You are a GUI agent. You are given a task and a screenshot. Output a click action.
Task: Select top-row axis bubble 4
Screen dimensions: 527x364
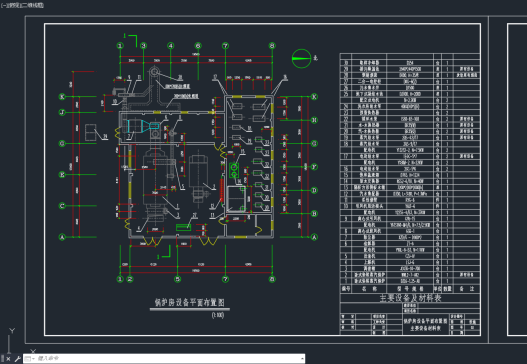coord(171,46)
